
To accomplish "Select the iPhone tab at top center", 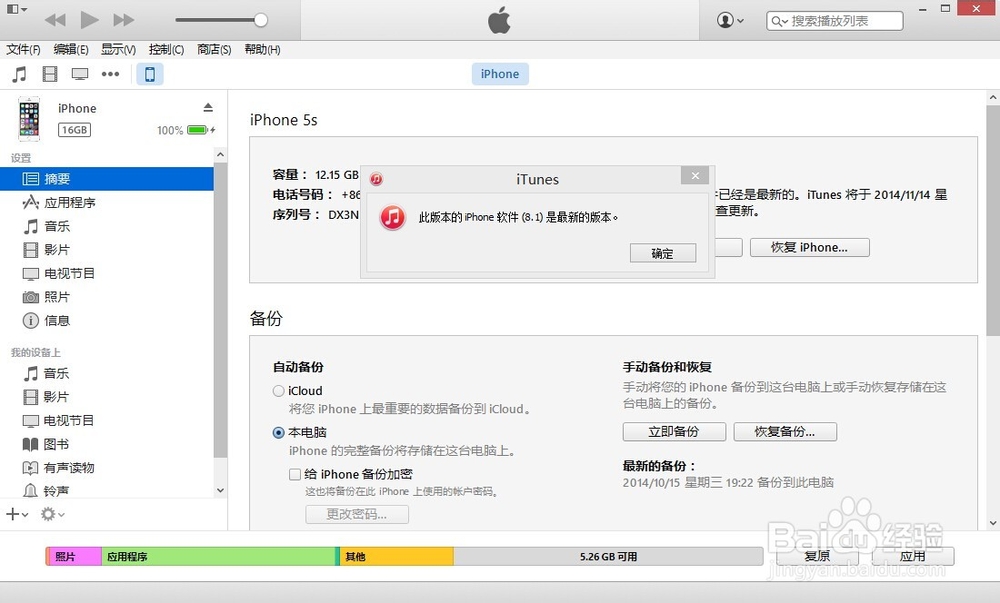I will (x=500, y=74).
